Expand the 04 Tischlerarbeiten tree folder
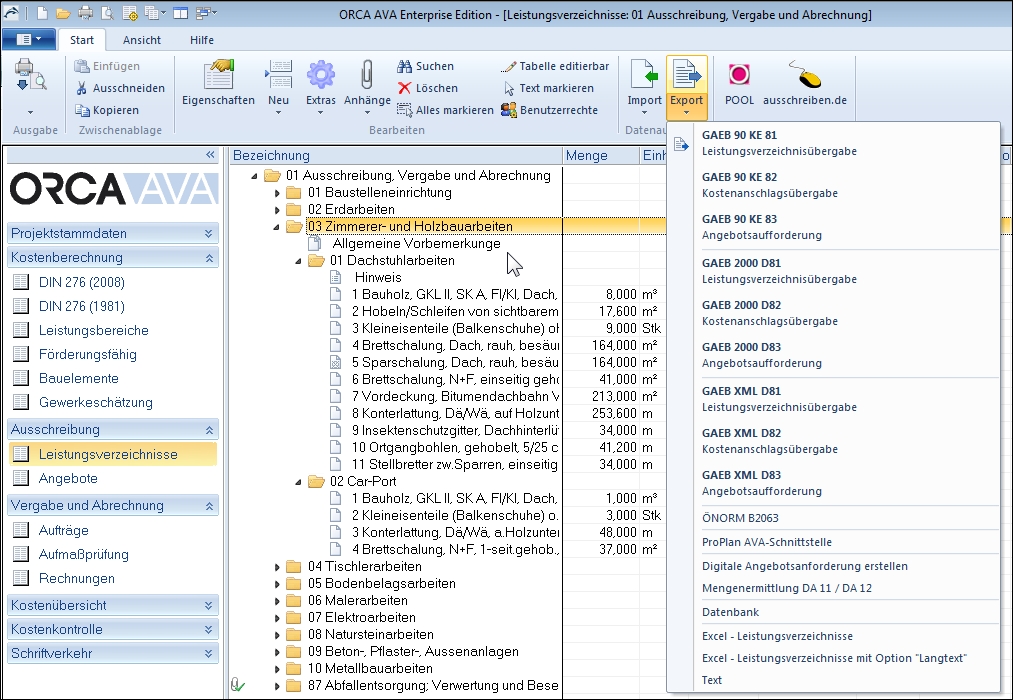The image size is (1013, 700). point(277,567)
